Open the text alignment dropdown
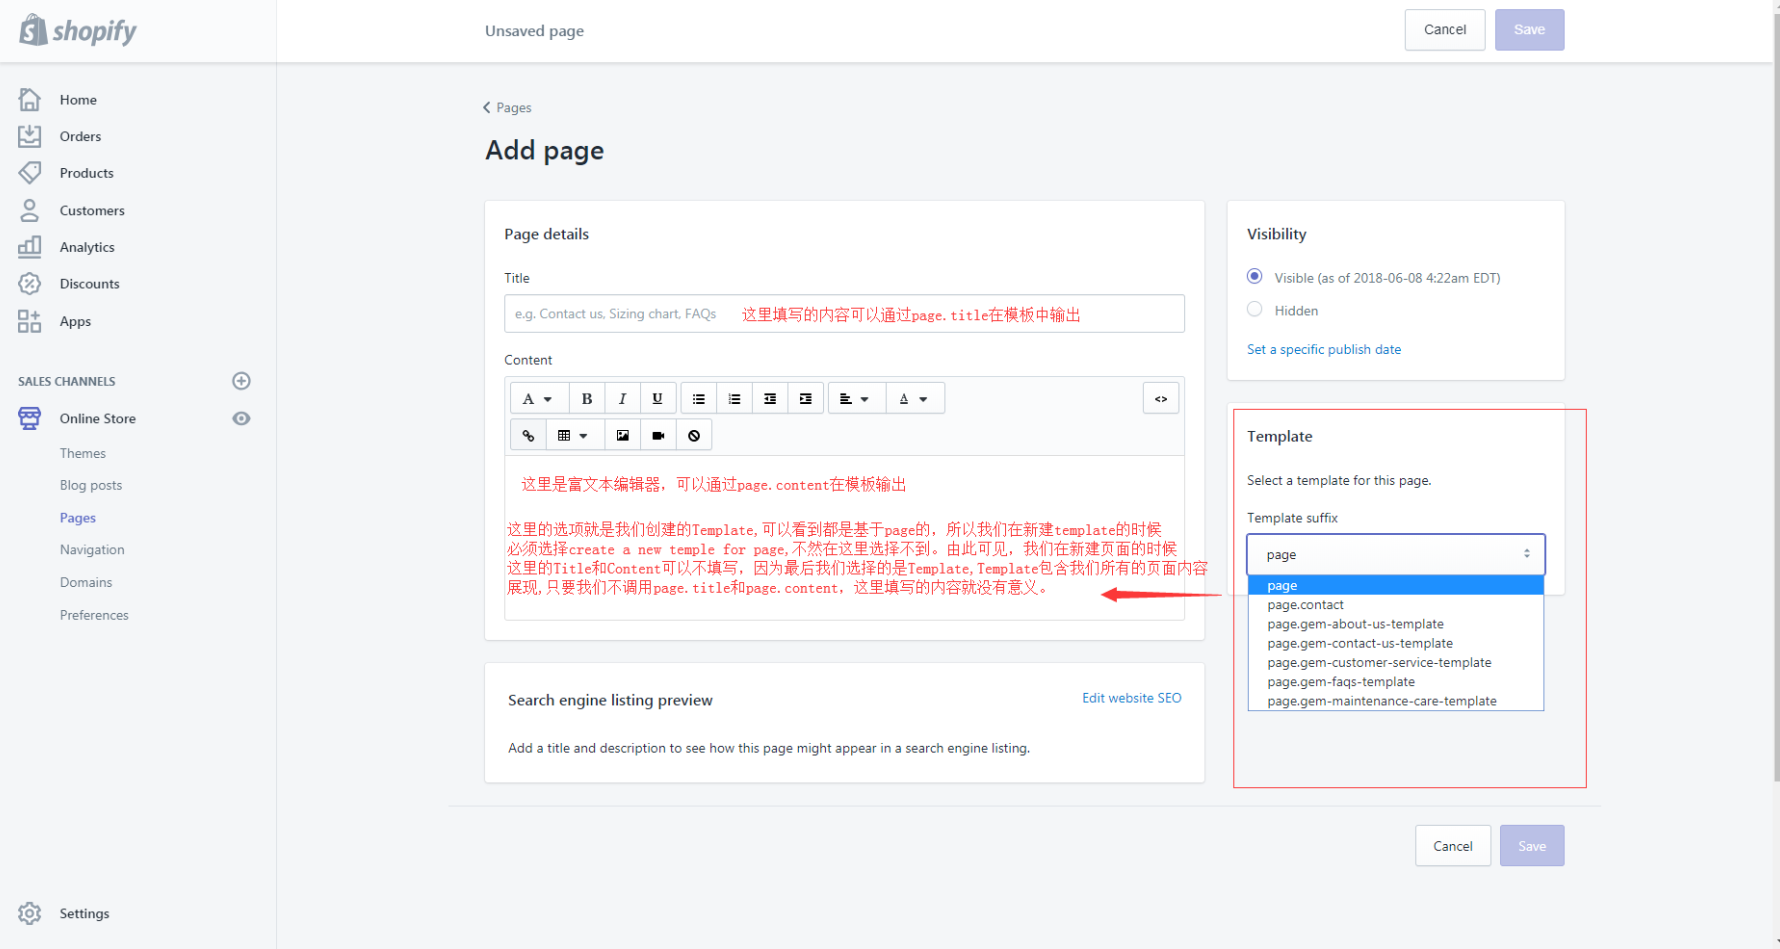The height and width of the screenshot is (949, 1780). pos(857,398)
